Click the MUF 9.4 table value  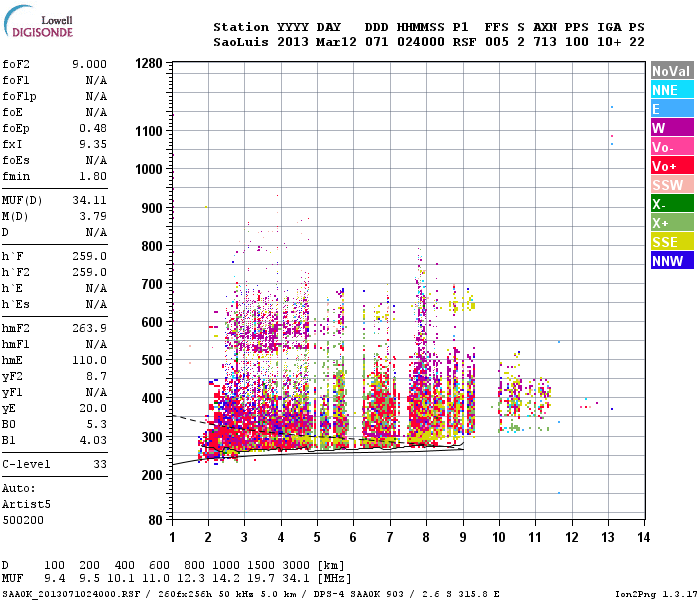tap(54, 579)
